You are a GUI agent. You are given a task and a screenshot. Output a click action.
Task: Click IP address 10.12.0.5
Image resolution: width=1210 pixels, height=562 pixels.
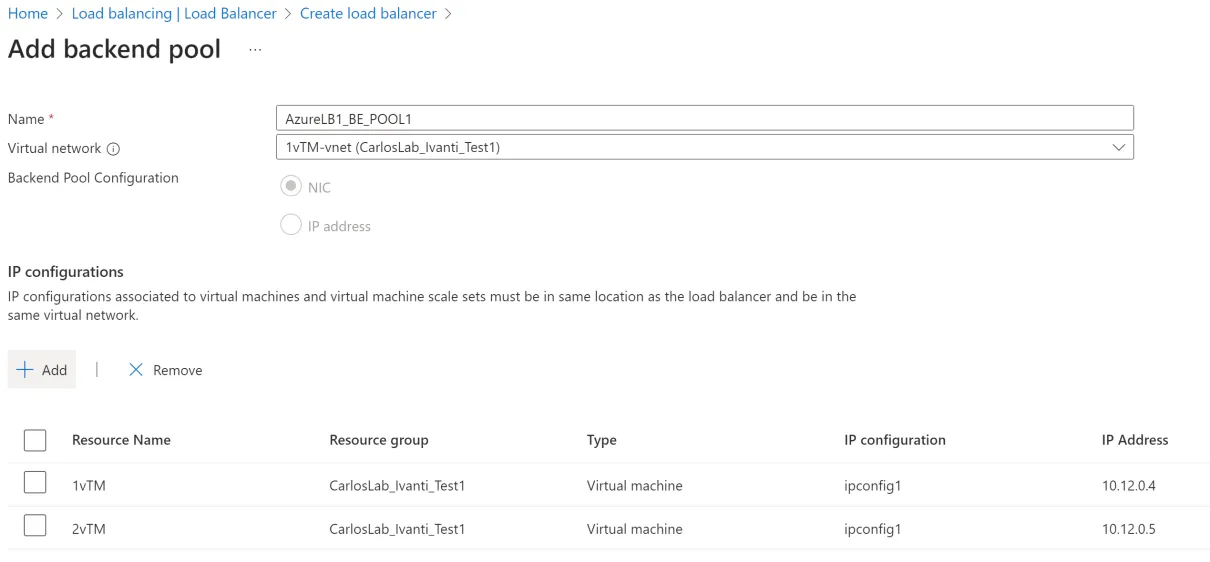pos(1129,529)
